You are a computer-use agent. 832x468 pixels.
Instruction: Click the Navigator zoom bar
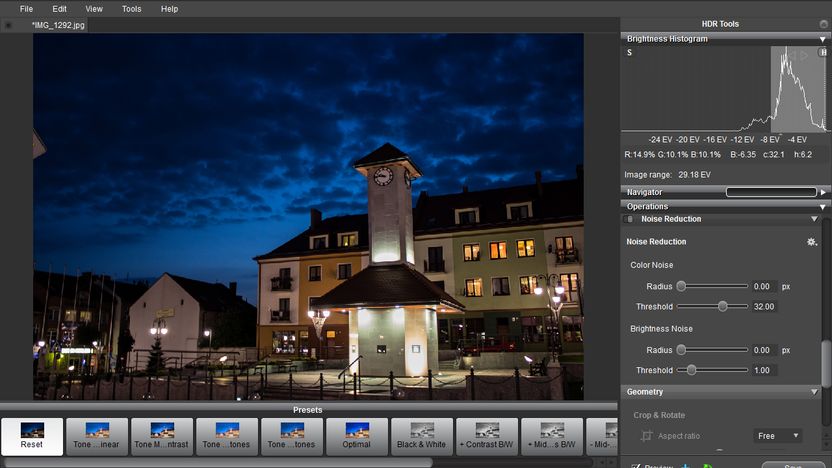click(771, 192)
